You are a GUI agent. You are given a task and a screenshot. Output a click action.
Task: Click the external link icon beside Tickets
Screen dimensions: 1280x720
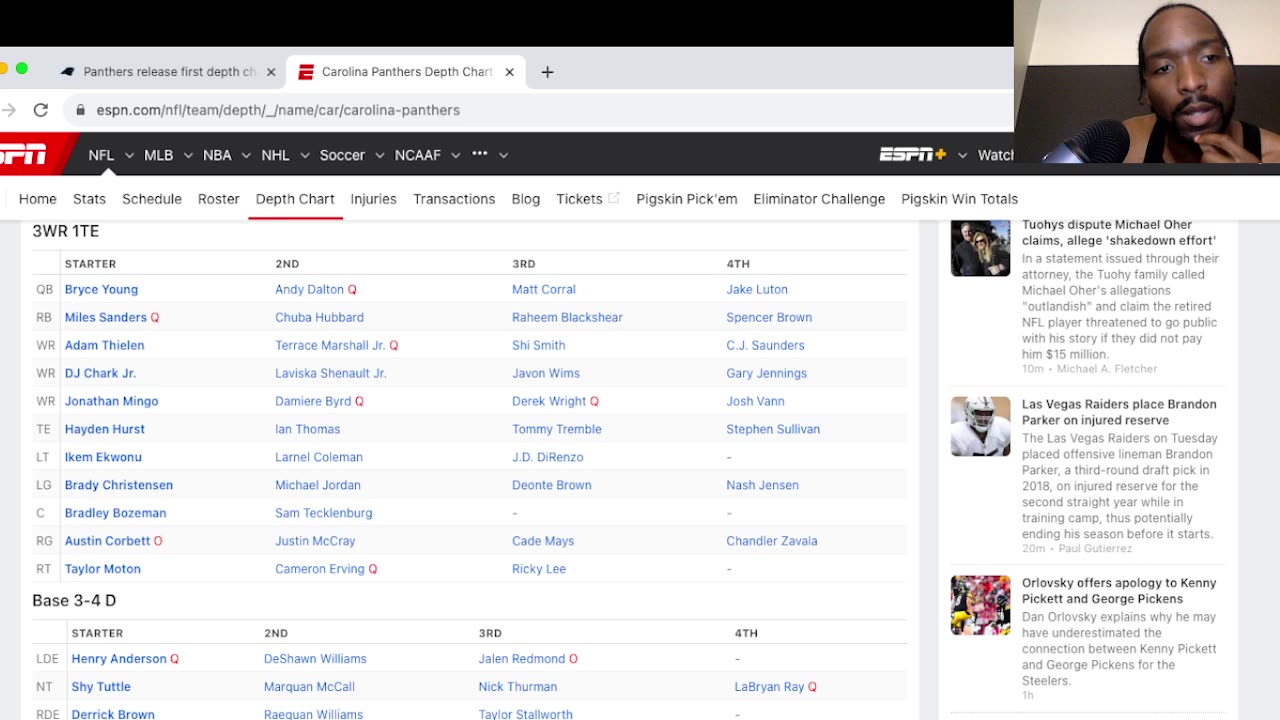[614, 198]
